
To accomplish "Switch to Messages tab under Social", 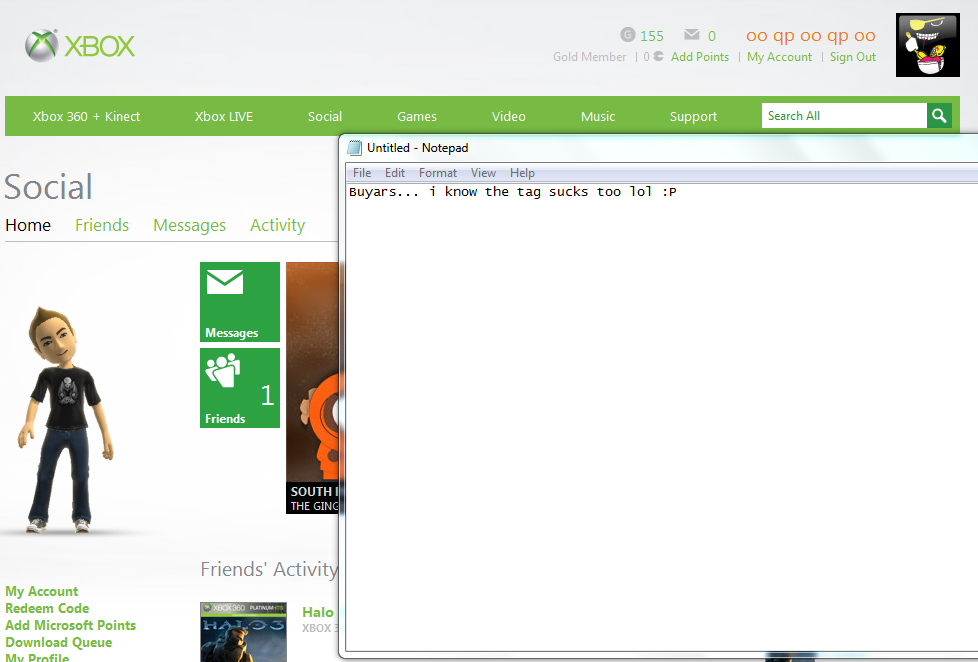I will pos(190,225).
